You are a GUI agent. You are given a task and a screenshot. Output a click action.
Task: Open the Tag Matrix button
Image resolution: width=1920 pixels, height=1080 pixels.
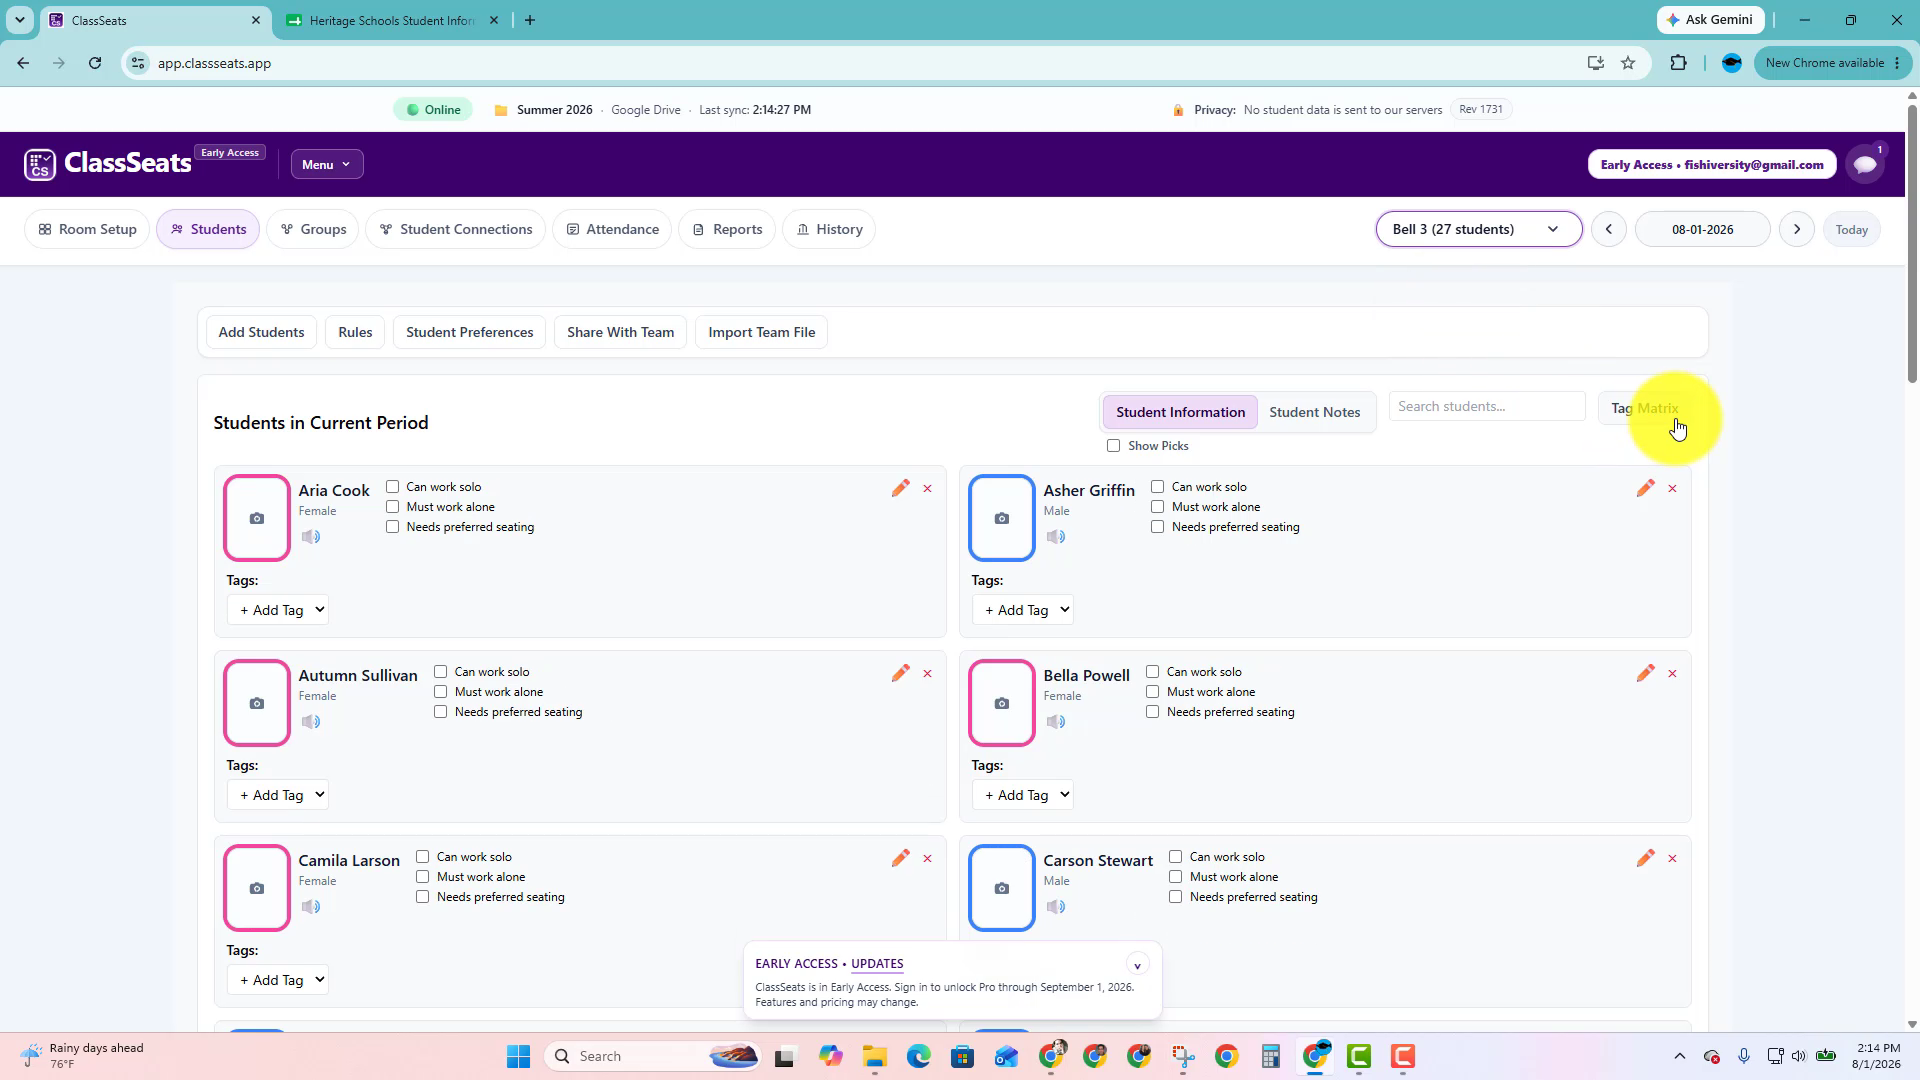1645,408
